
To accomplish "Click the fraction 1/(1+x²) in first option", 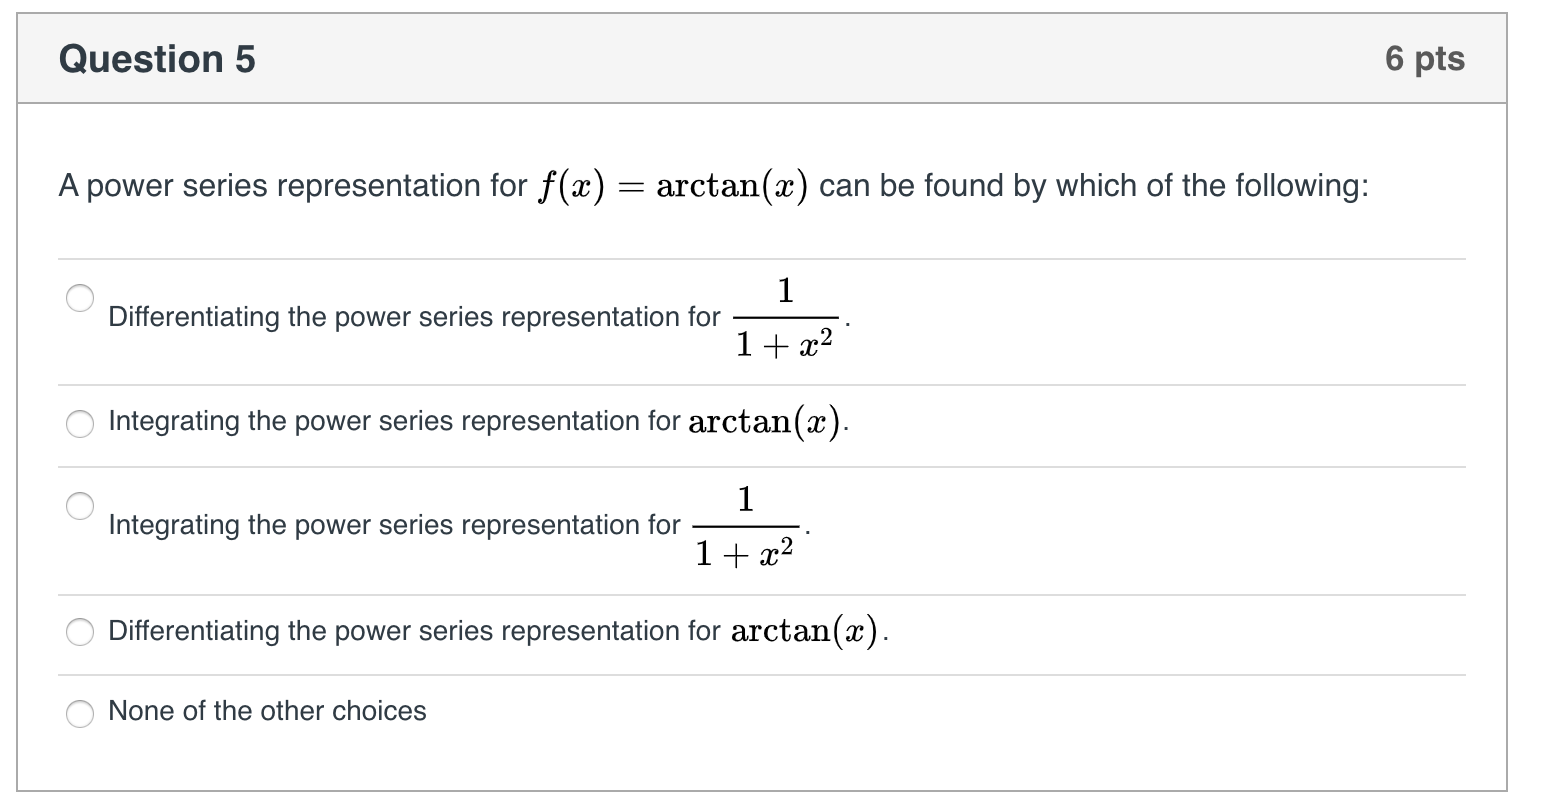I will [x=784, y=316].
